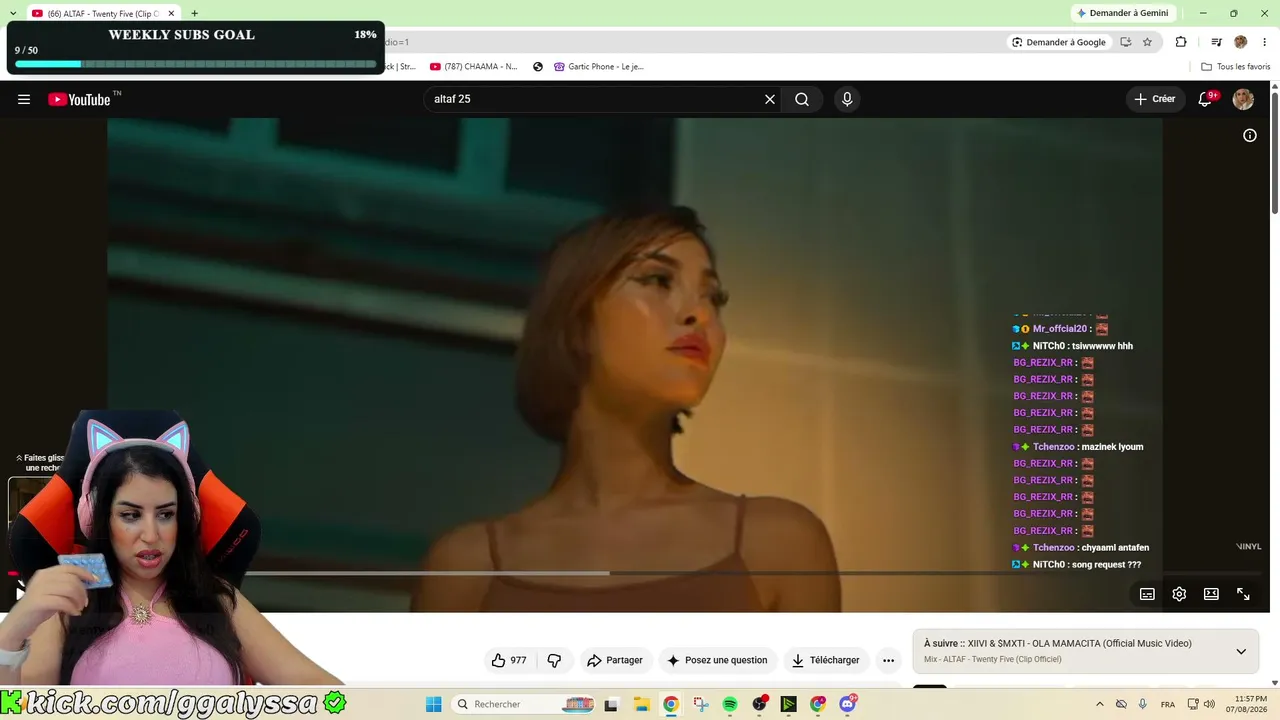This screenshot has height=720, width=1280.
Task: Click the Demander à Gemini button
Action: click(1122, 13)
